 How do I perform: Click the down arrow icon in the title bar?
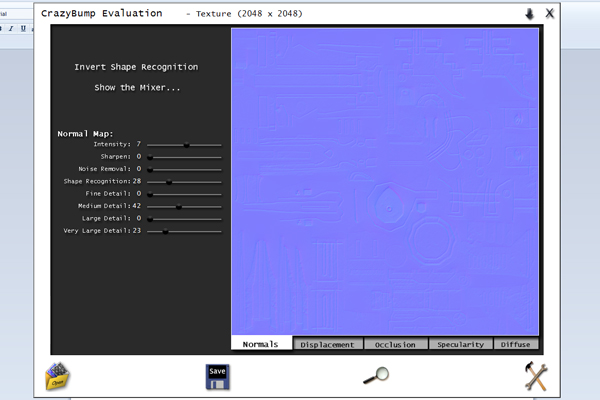[x=529, y=14]
